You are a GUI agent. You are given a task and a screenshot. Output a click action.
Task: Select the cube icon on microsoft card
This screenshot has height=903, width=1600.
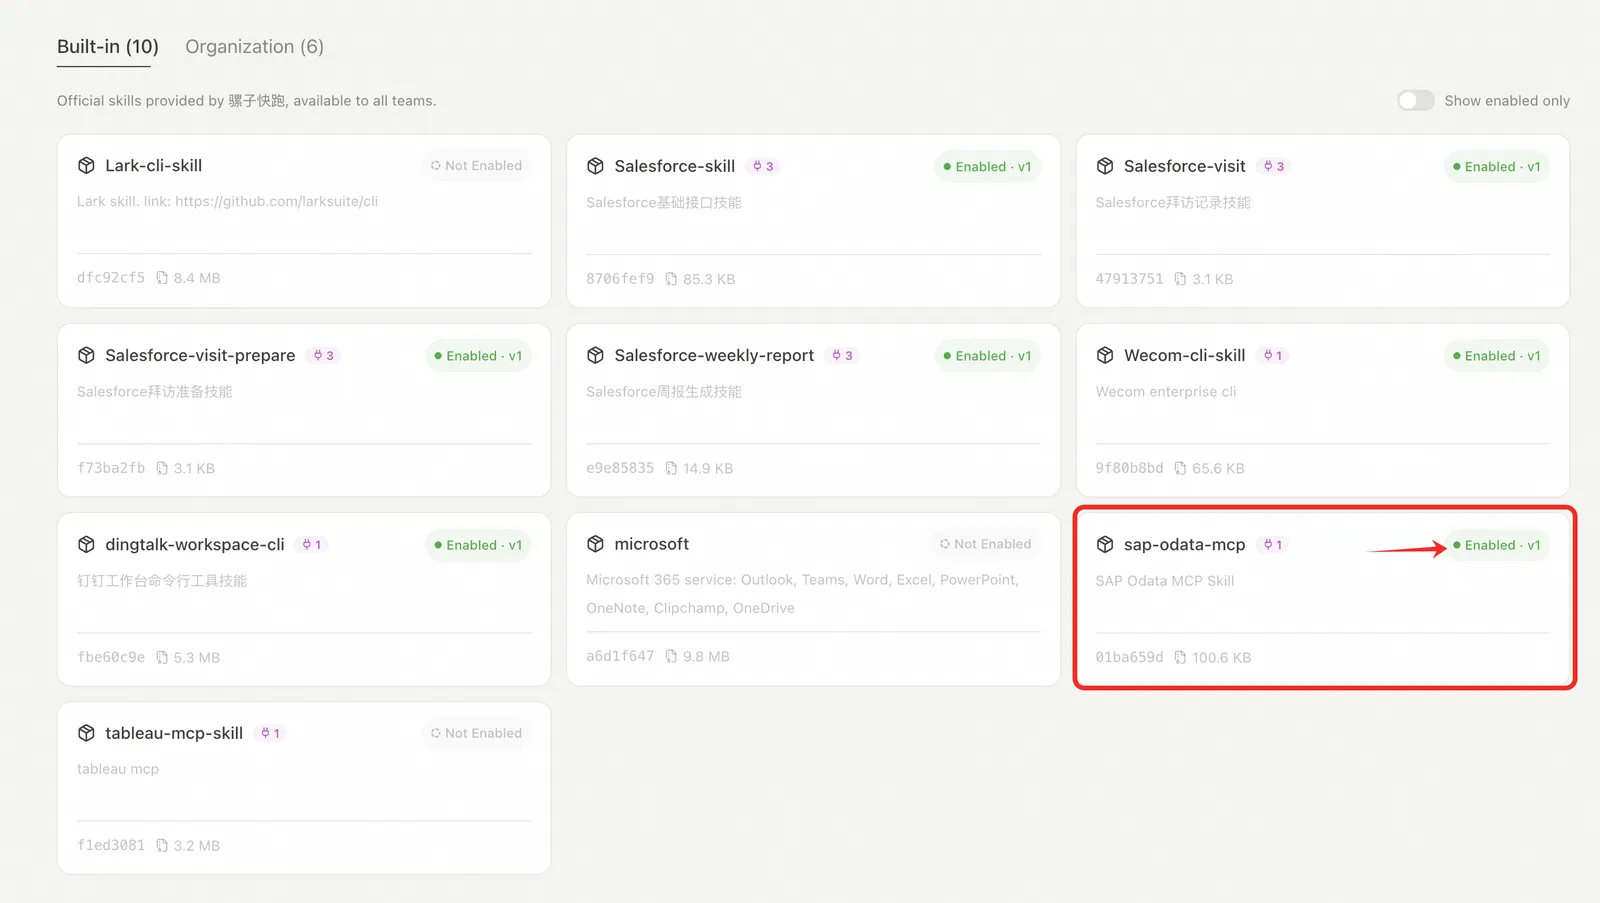[x=595, y=543]
